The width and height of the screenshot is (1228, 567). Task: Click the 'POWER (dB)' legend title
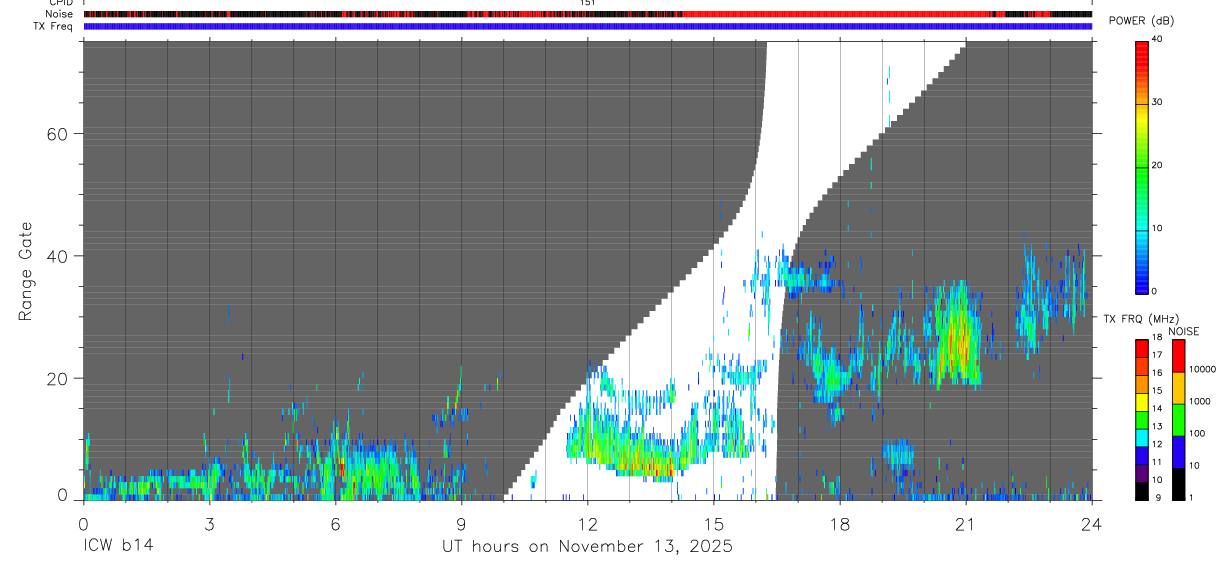pyautogui.click(x=1142, y=21)
